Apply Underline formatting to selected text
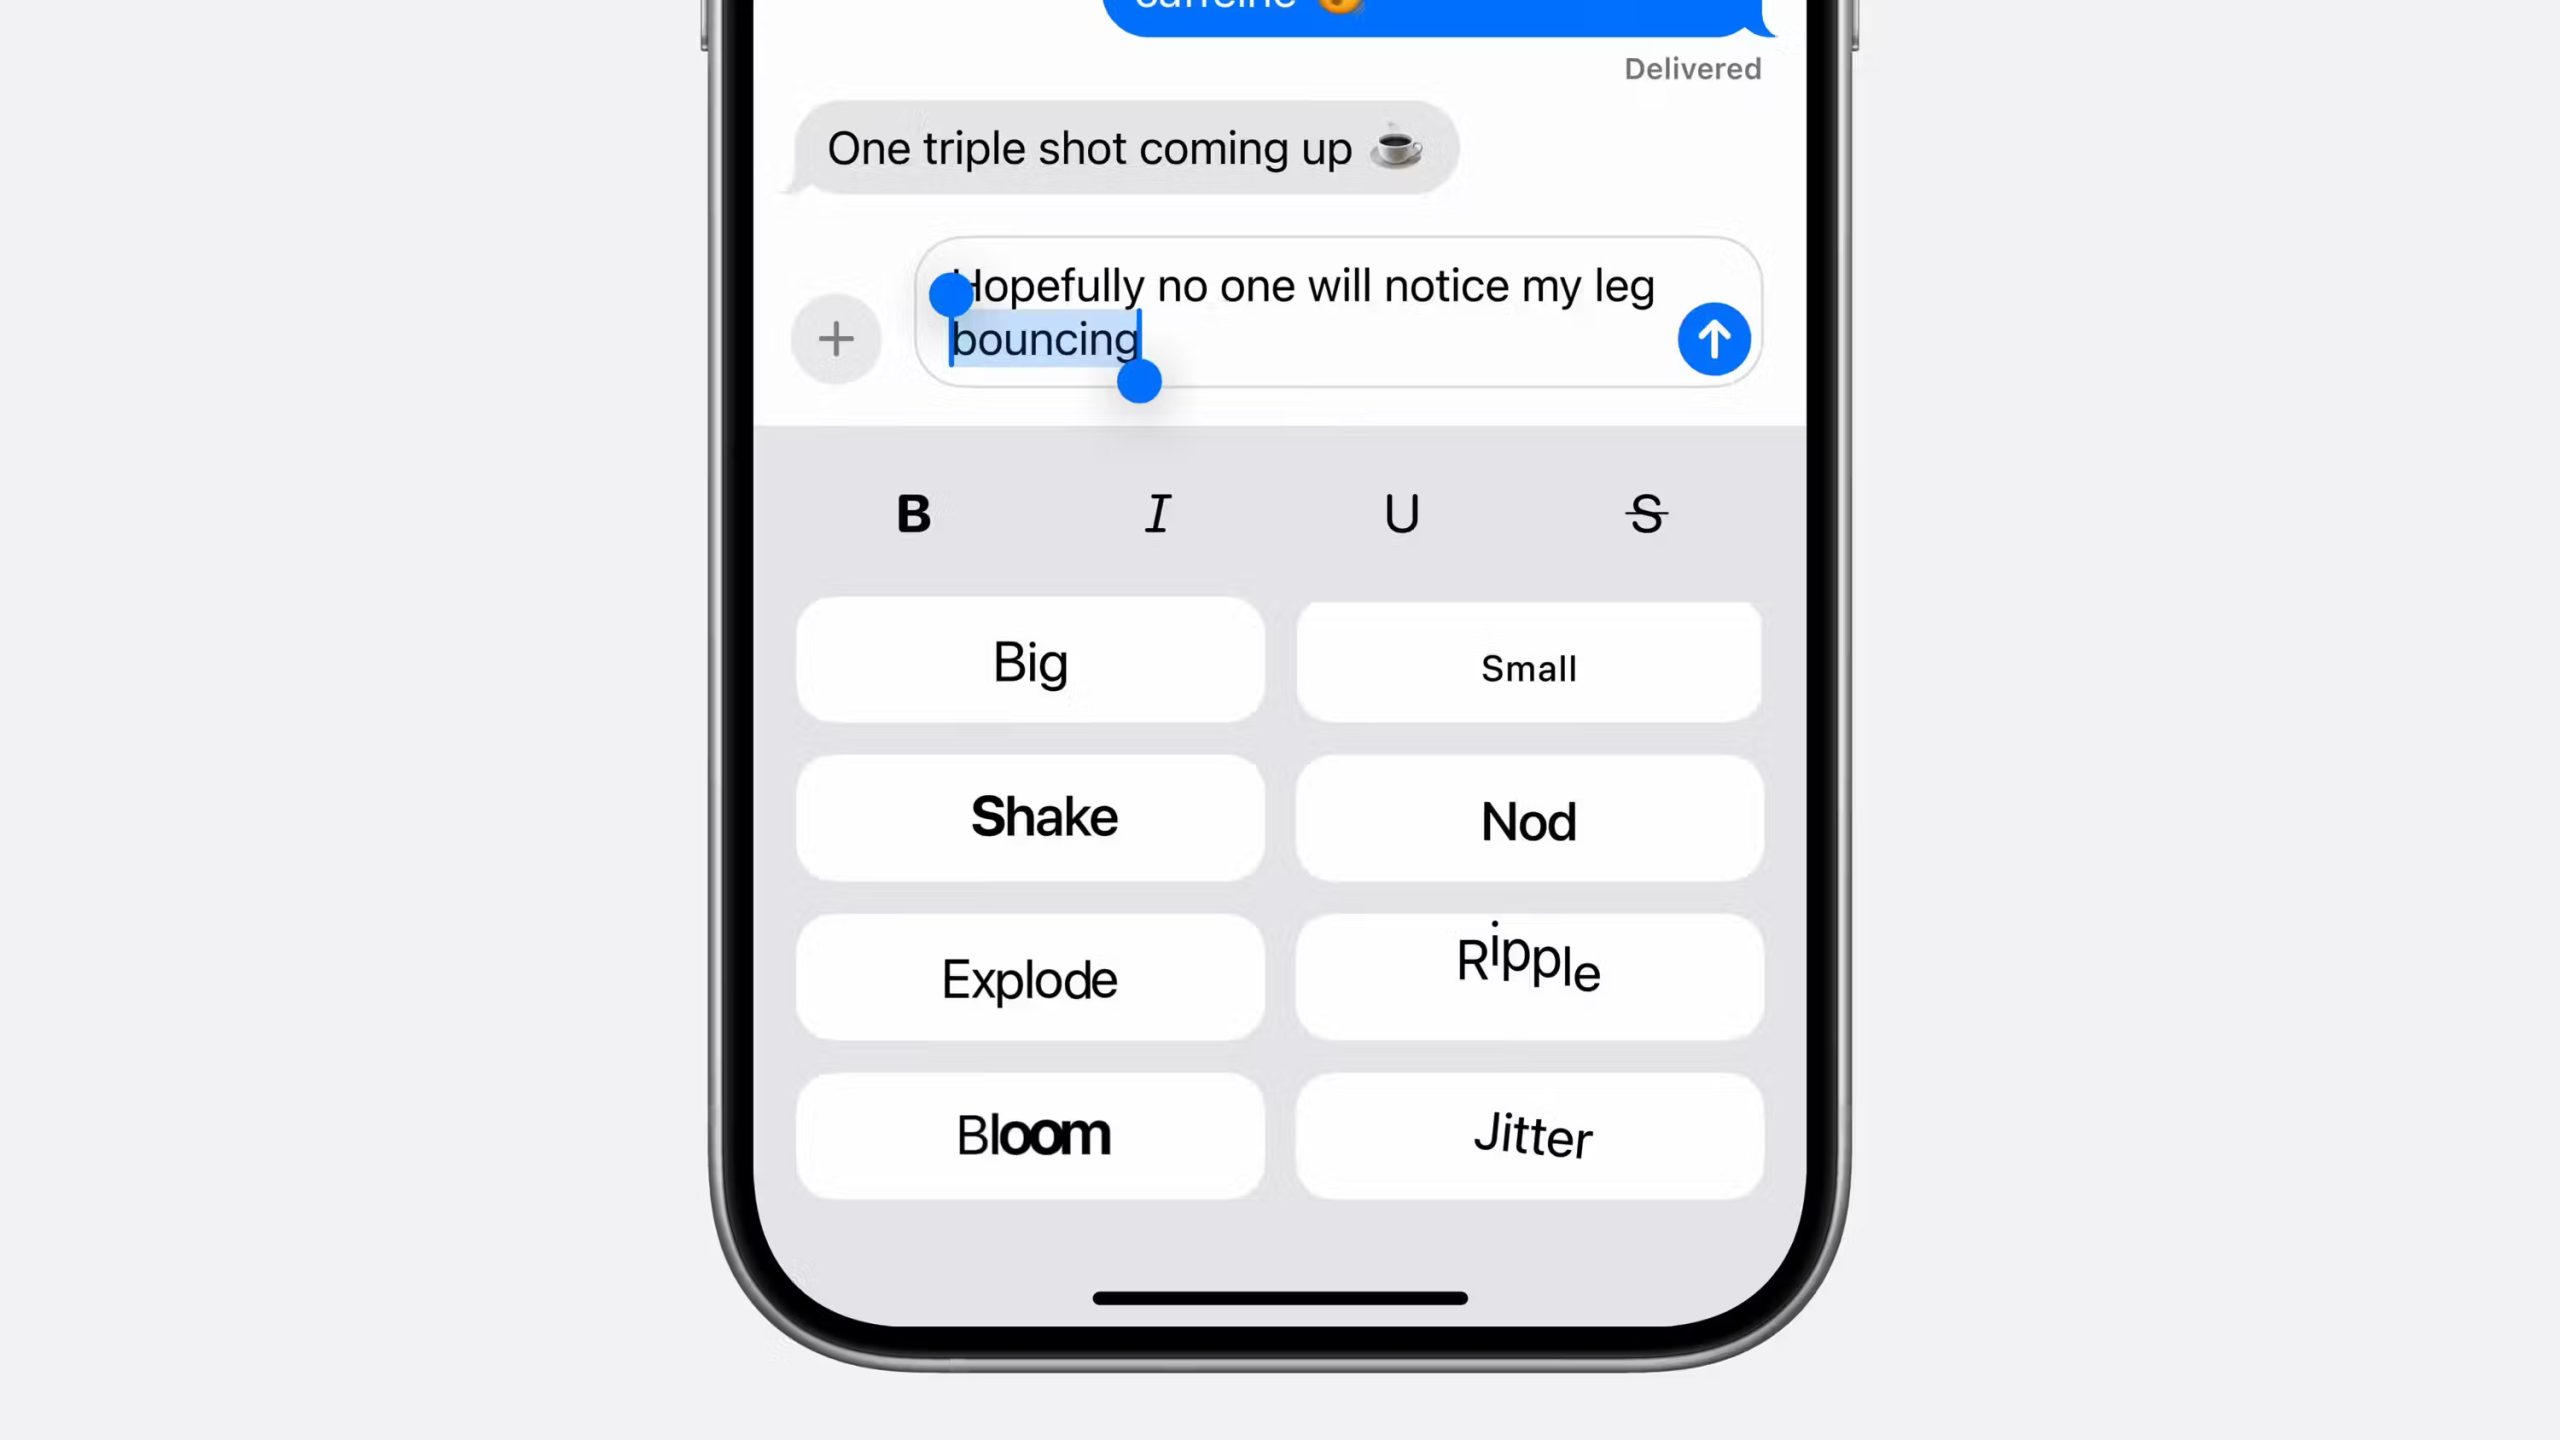 point(1401,513)
